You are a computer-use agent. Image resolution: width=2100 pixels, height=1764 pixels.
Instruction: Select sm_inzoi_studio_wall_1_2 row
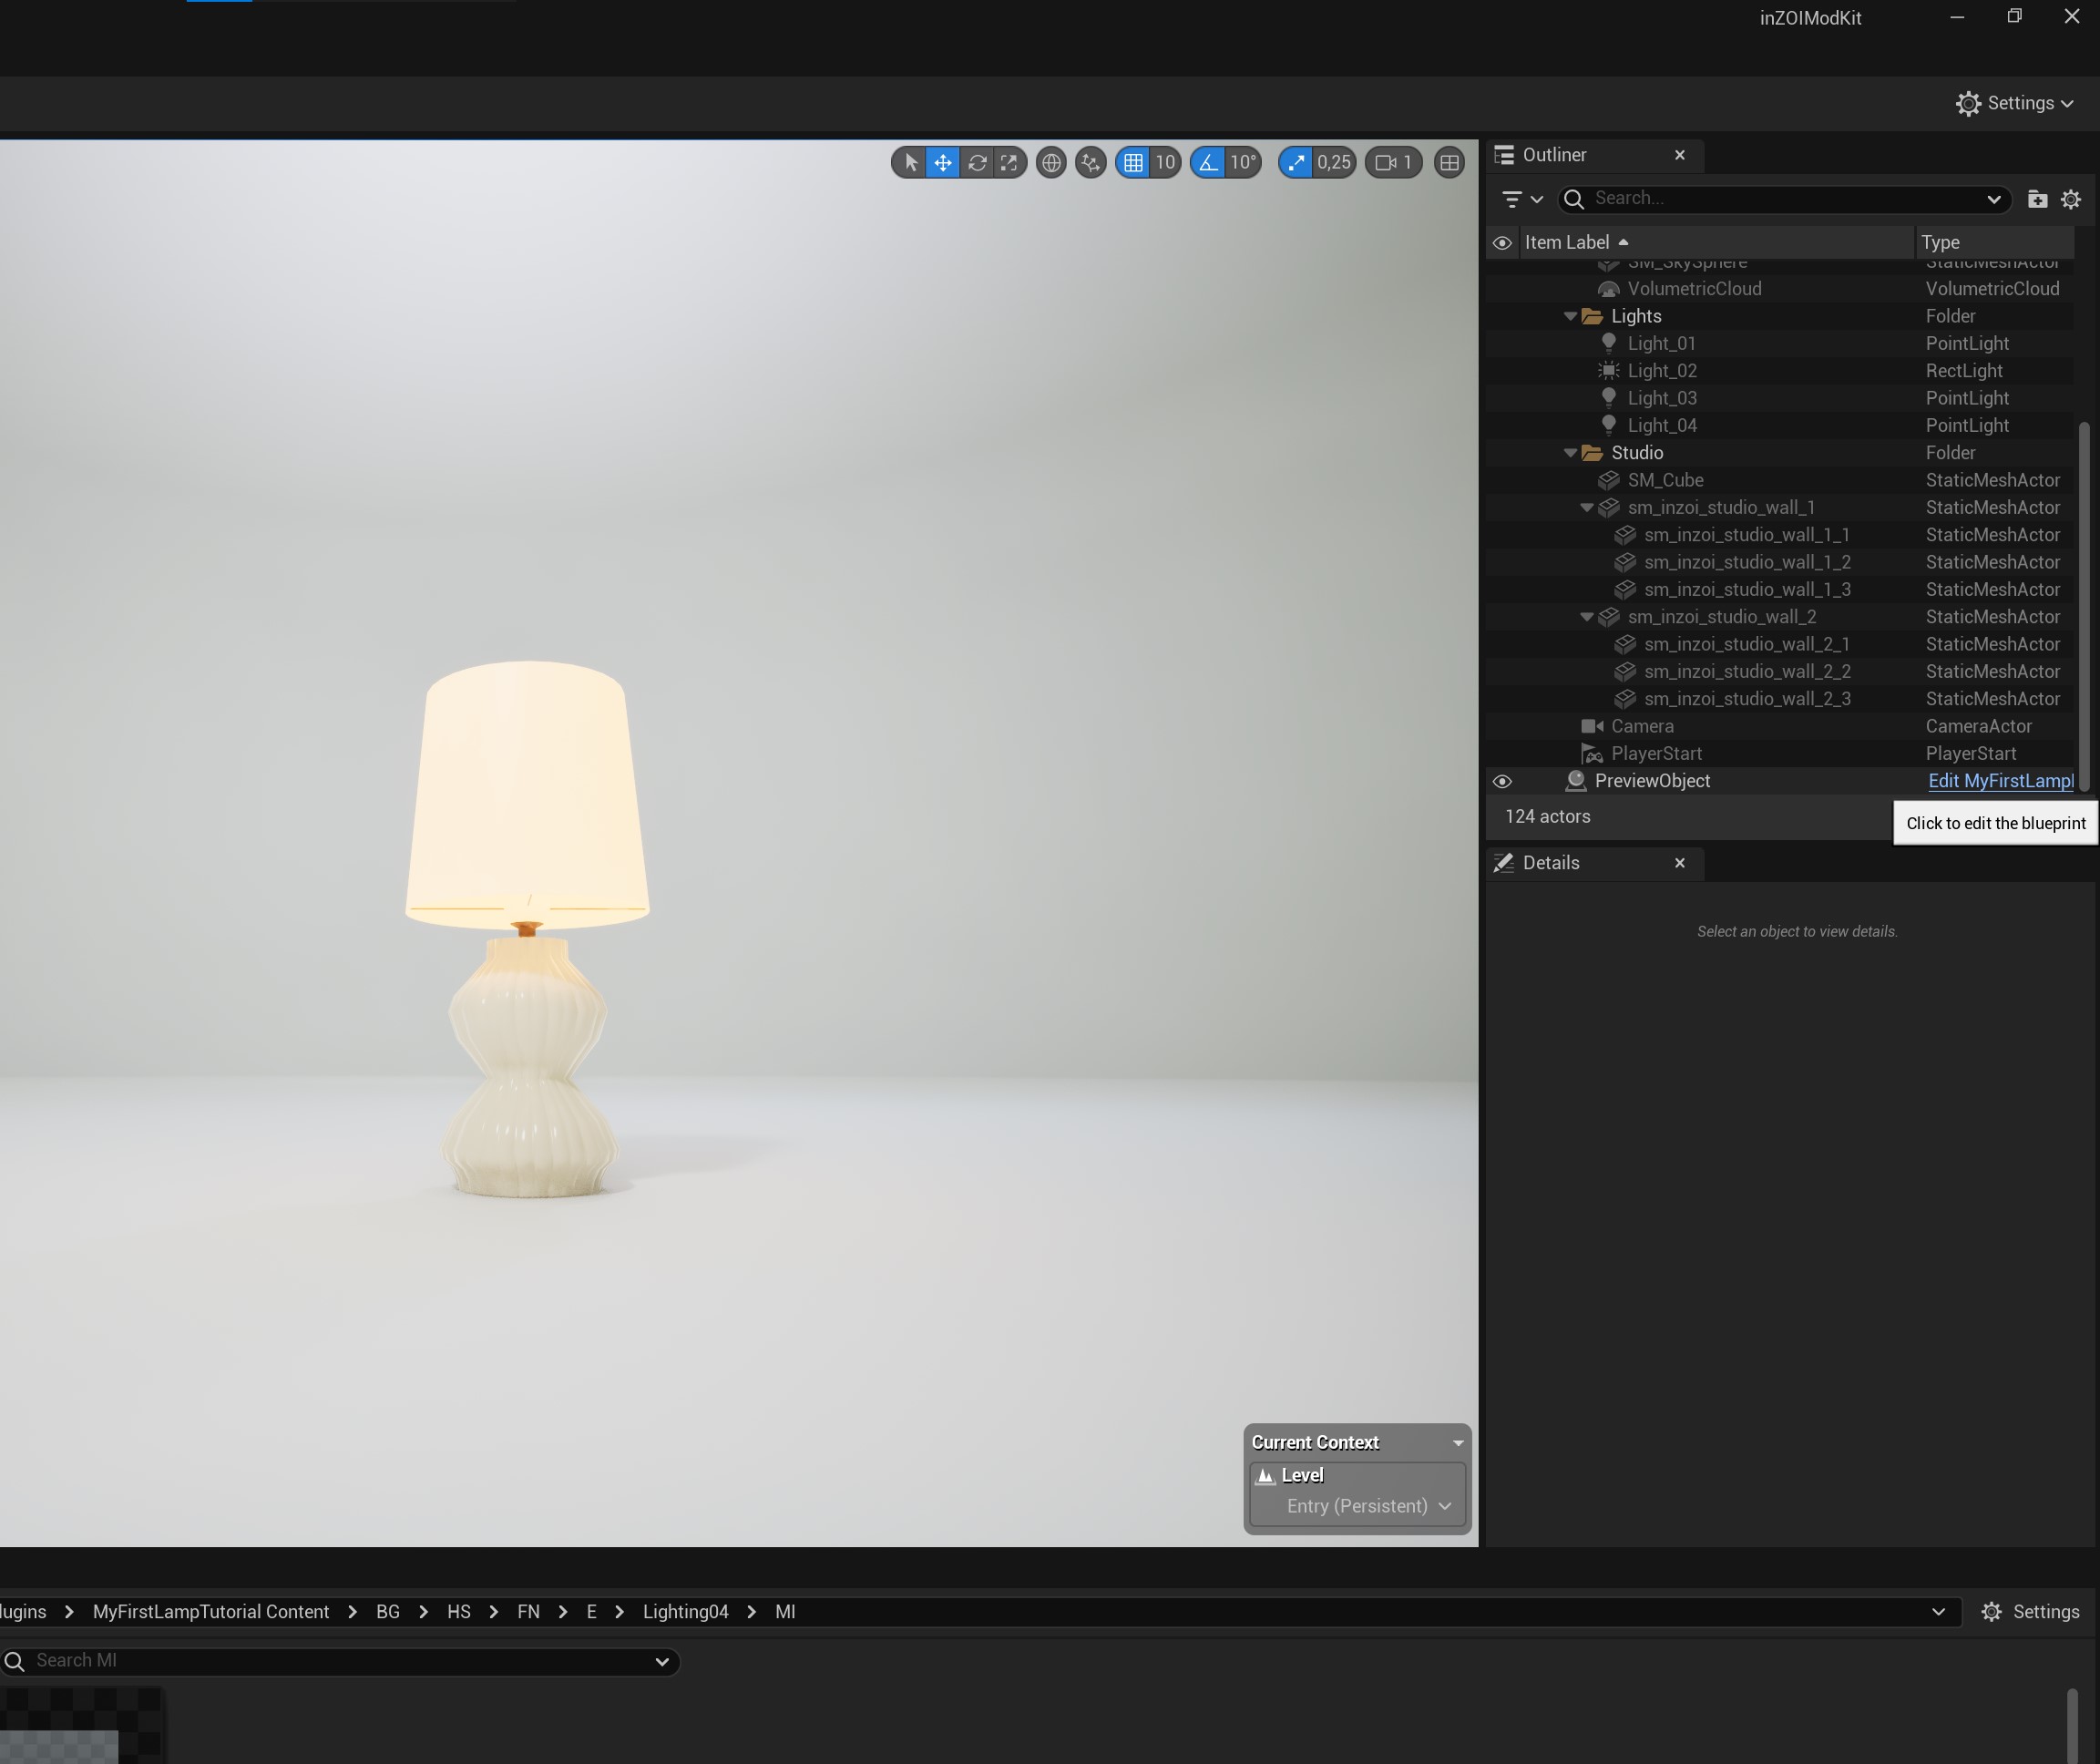[x=1780, y=562]
